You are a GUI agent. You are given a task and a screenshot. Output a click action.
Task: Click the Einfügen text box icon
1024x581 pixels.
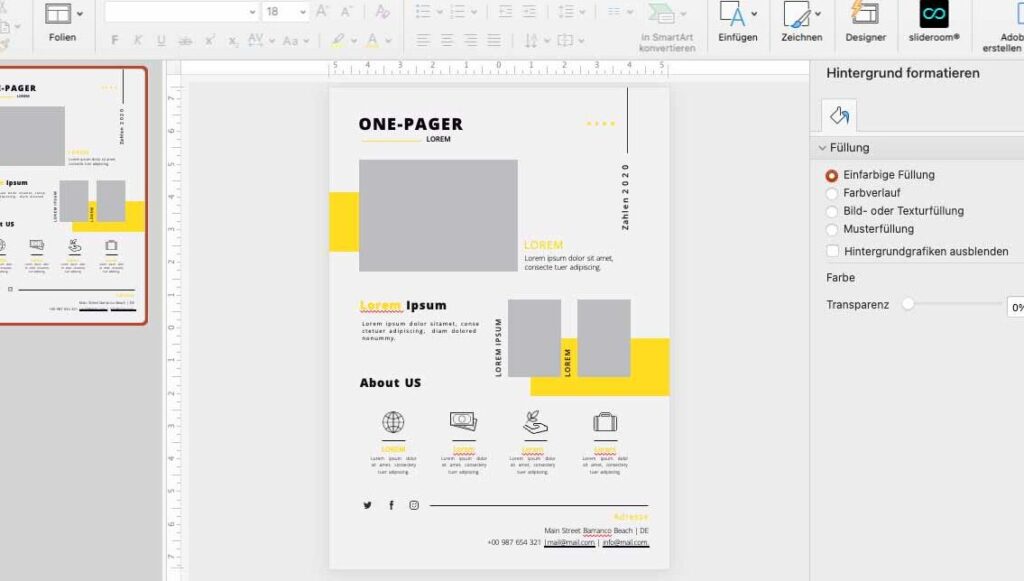click(733, 15)
